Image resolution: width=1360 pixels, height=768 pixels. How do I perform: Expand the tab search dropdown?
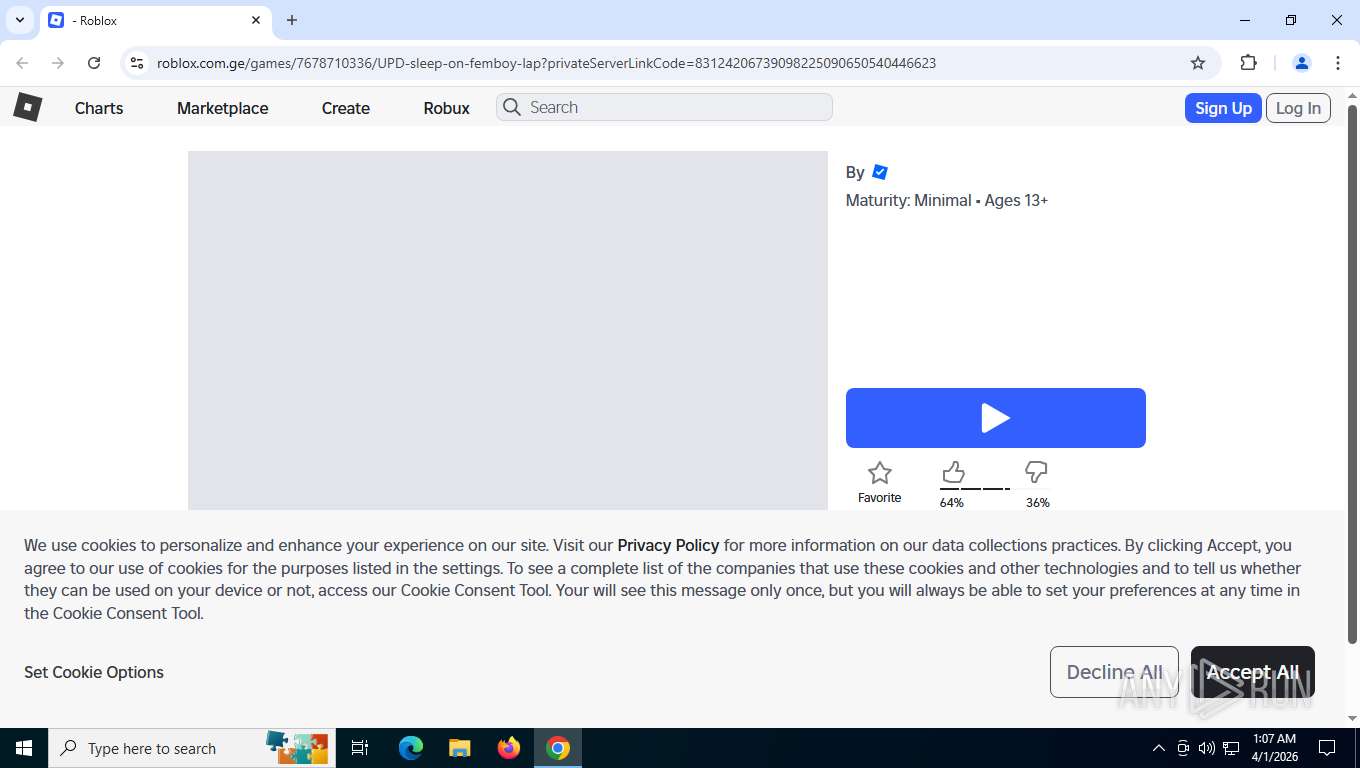coord(19,20)
